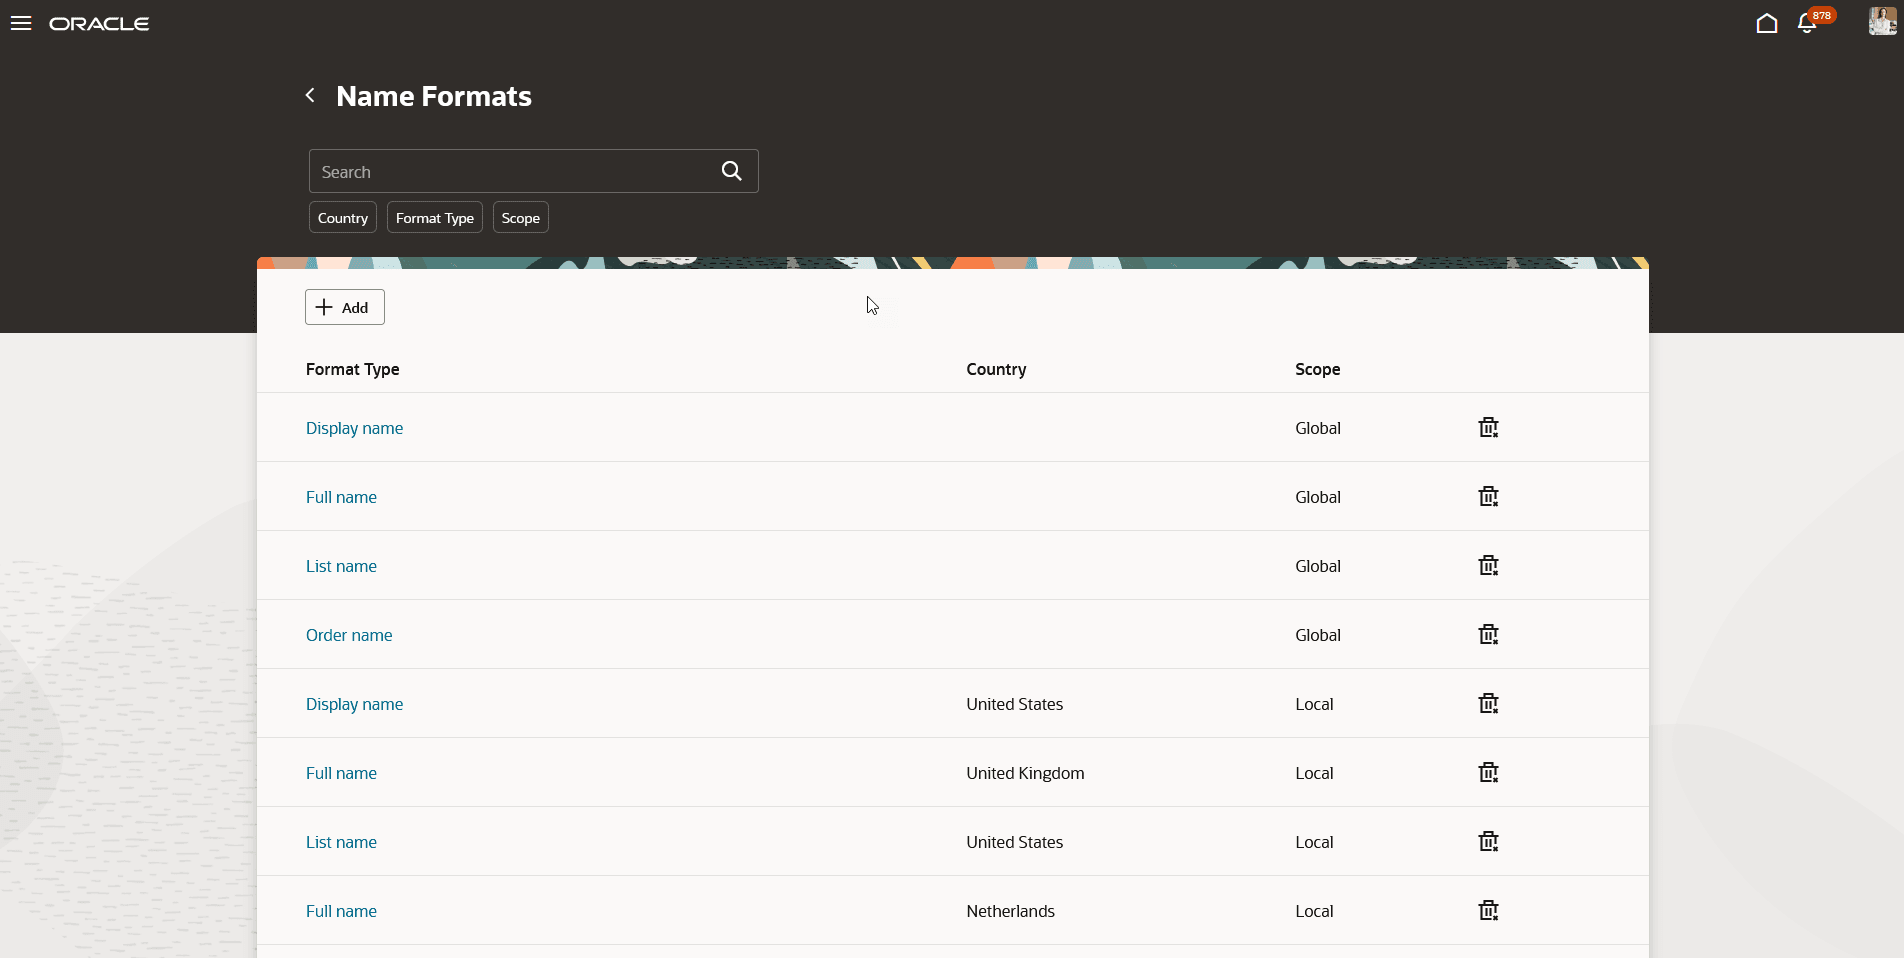Image resolution: width=1904 pixels, height=958 pixels.
Task: Open the hamburger navigation menu
Action: [21, 23]
